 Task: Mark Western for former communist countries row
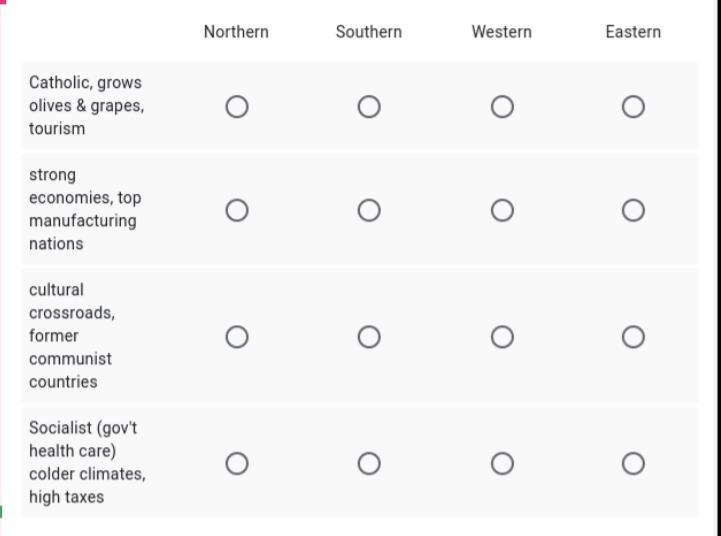coord(502,337)
